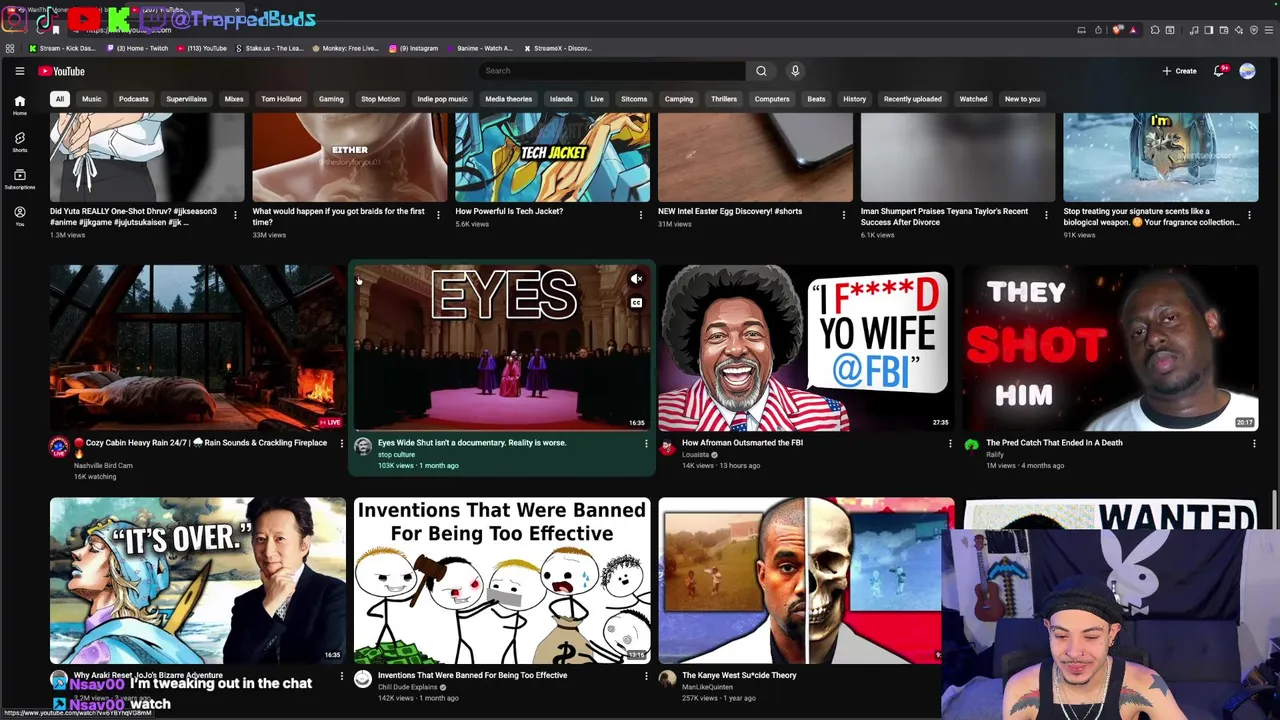Select the Podcasts filter chip
The image size is (1280, 720).
(133, 99)
